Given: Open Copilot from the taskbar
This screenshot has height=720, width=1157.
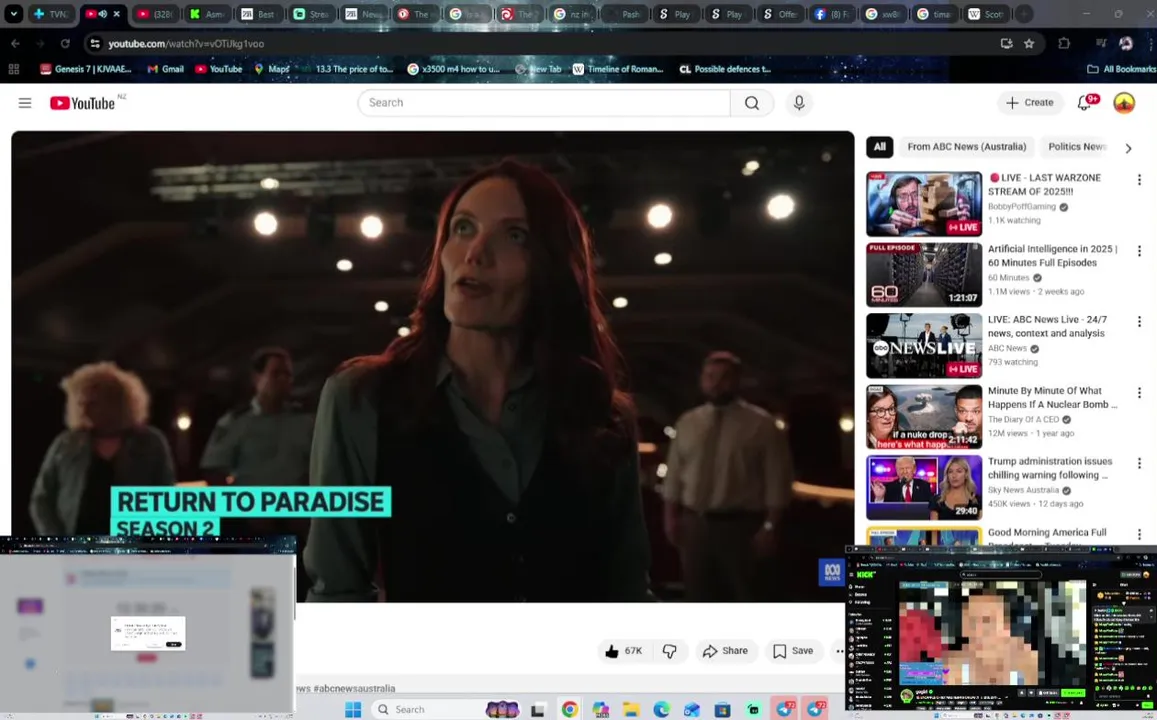Looking at the screenshot, I should (601, 710).
